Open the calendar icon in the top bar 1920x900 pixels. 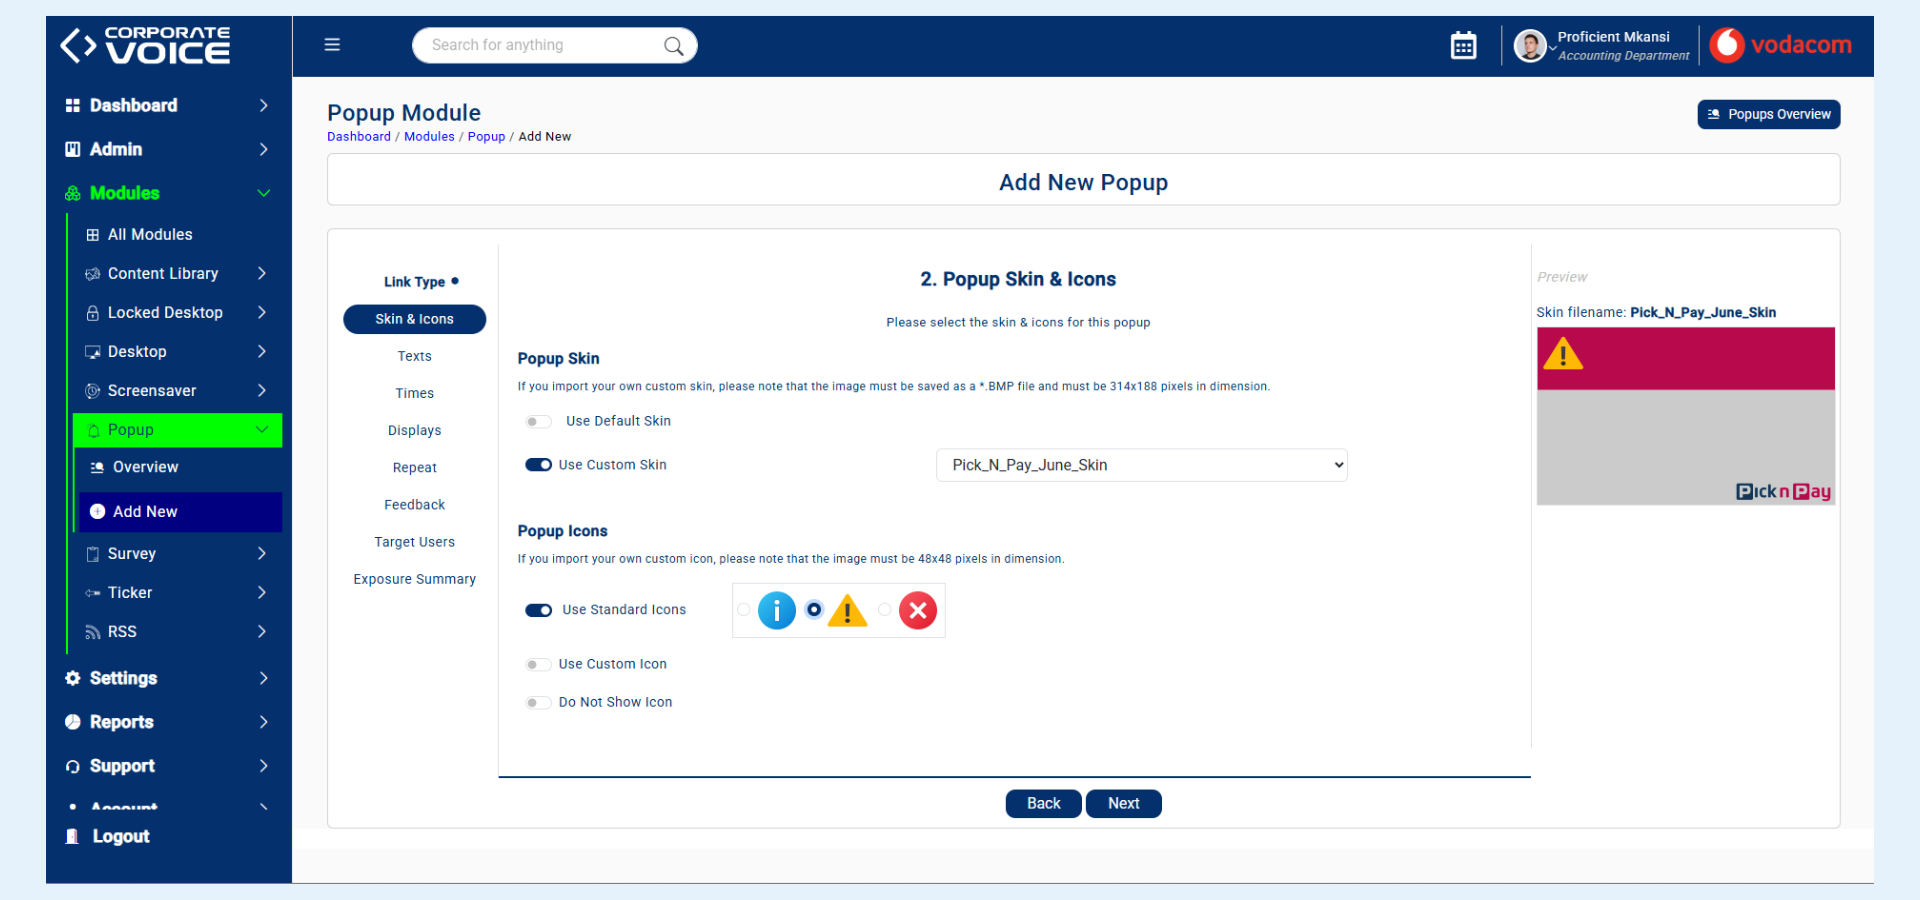click(x=1463, y=45)
